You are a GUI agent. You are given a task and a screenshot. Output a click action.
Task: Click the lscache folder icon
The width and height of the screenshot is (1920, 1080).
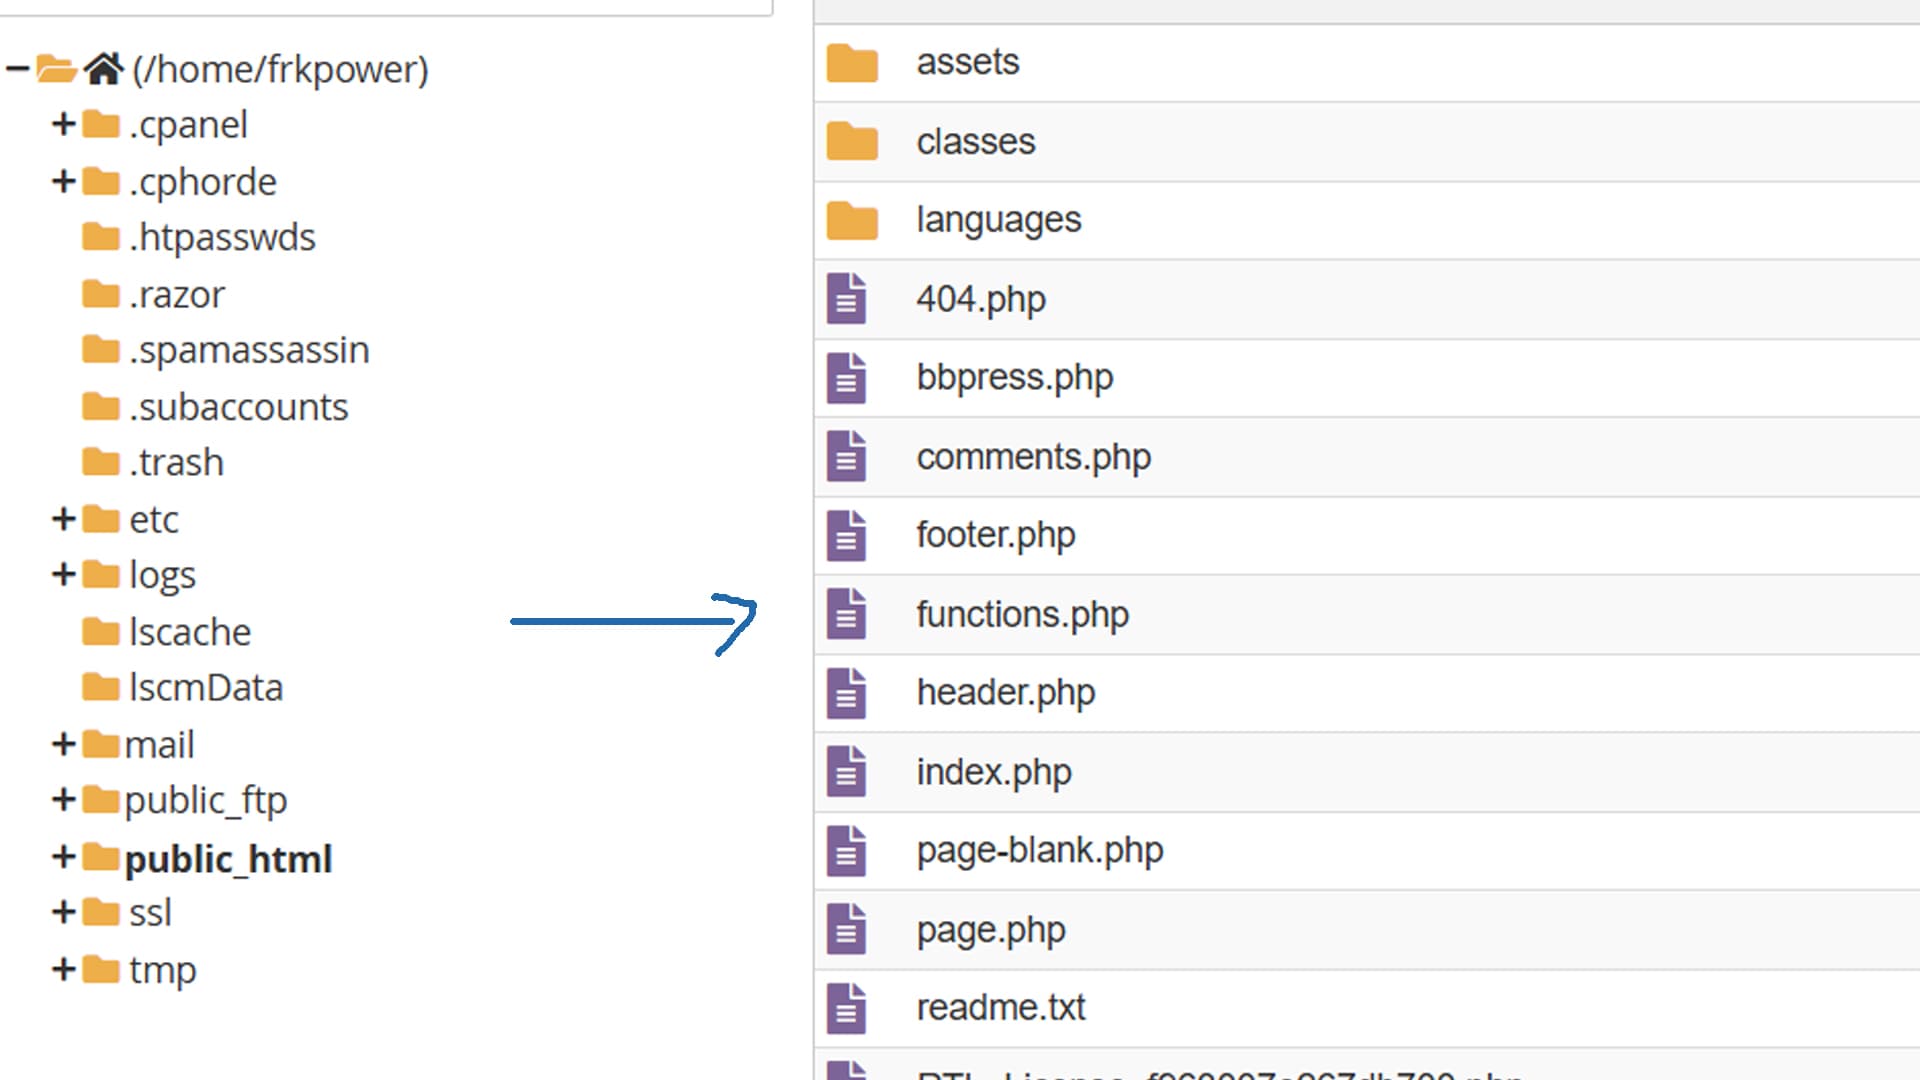(101, 632)
